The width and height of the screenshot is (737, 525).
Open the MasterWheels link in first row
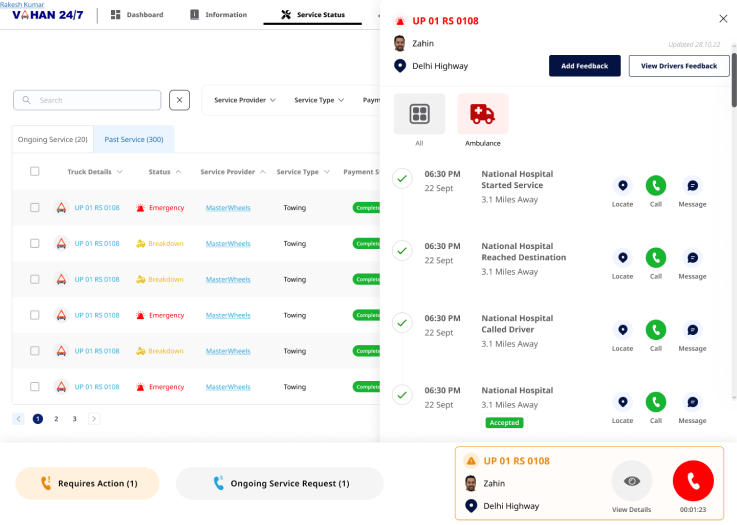(x=228, y=208)
